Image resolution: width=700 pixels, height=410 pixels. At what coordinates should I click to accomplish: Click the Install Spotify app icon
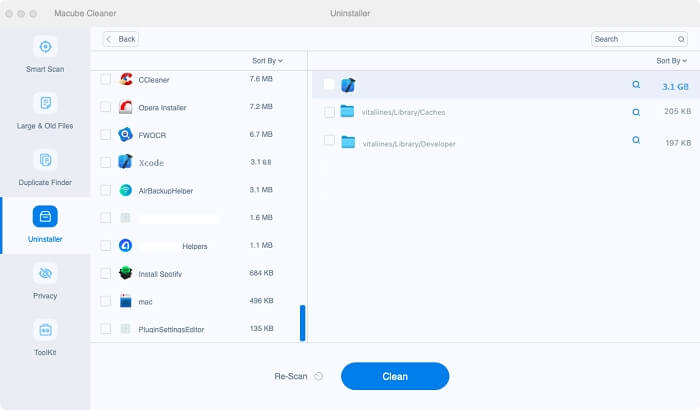click(126, 273)
